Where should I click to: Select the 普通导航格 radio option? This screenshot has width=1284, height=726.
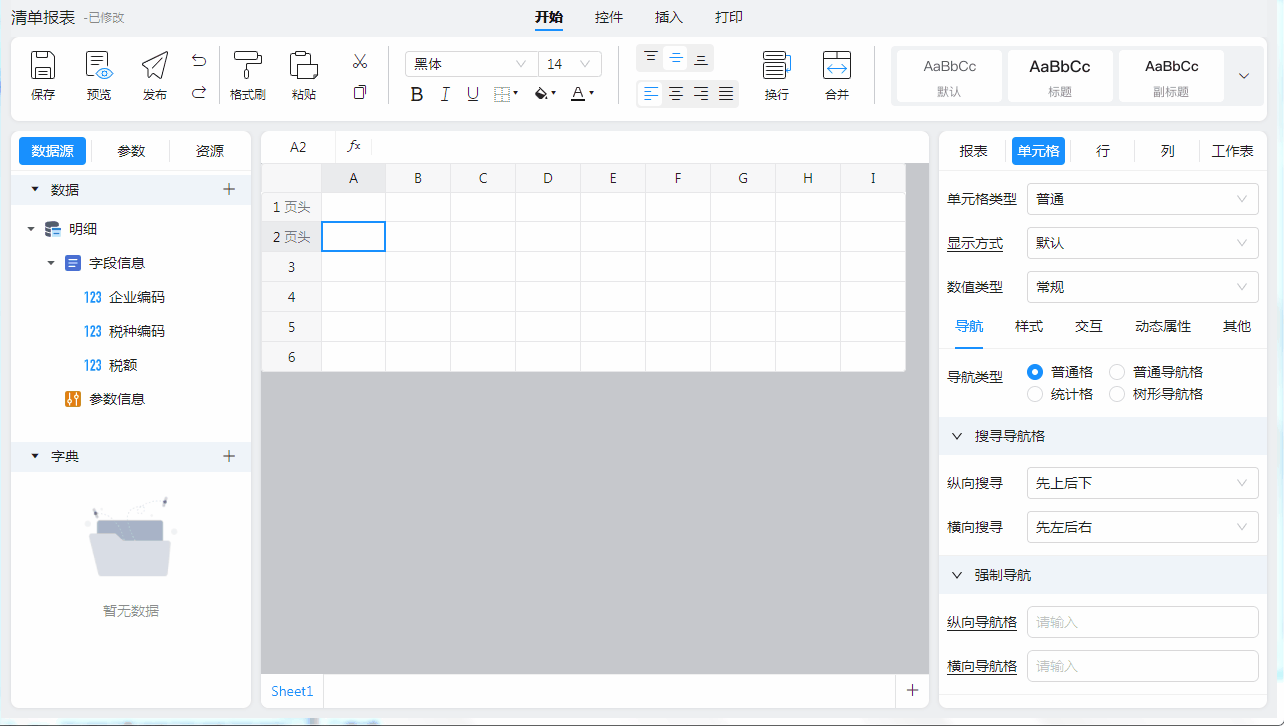(x=1117, y=372)
